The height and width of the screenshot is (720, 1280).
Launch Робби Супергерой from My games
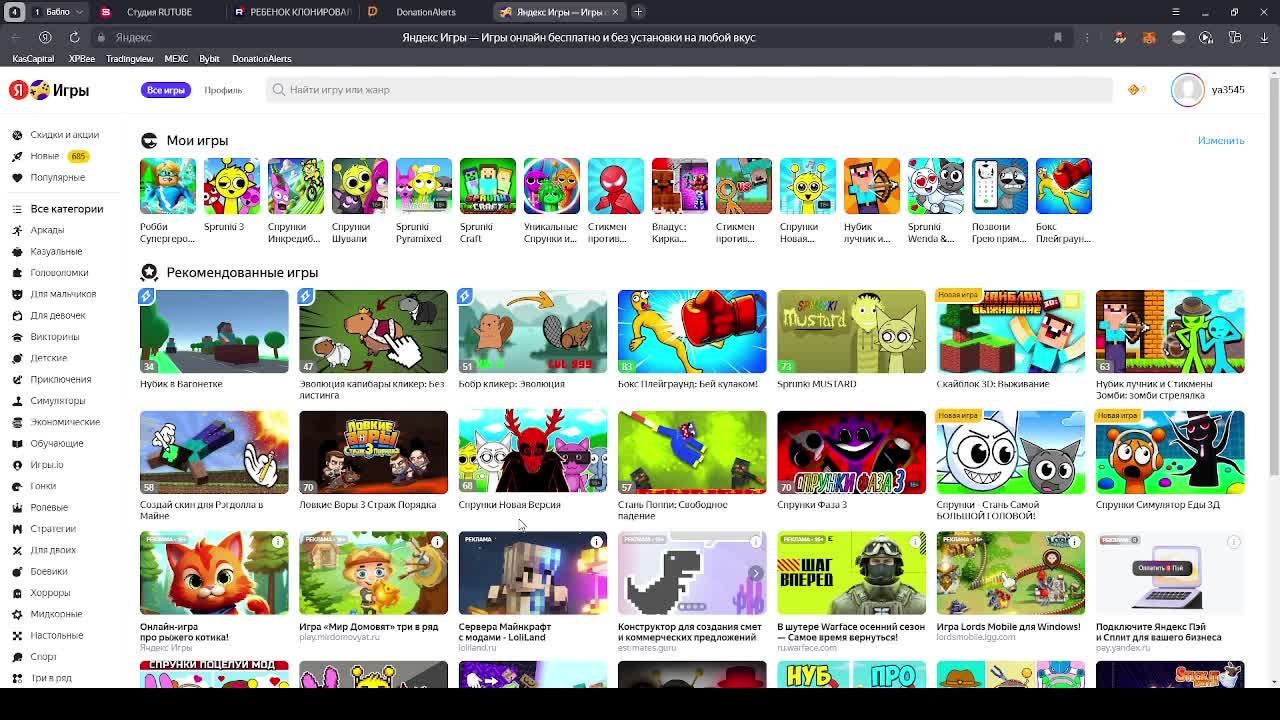pyautogui.click(x=168, y=186)
